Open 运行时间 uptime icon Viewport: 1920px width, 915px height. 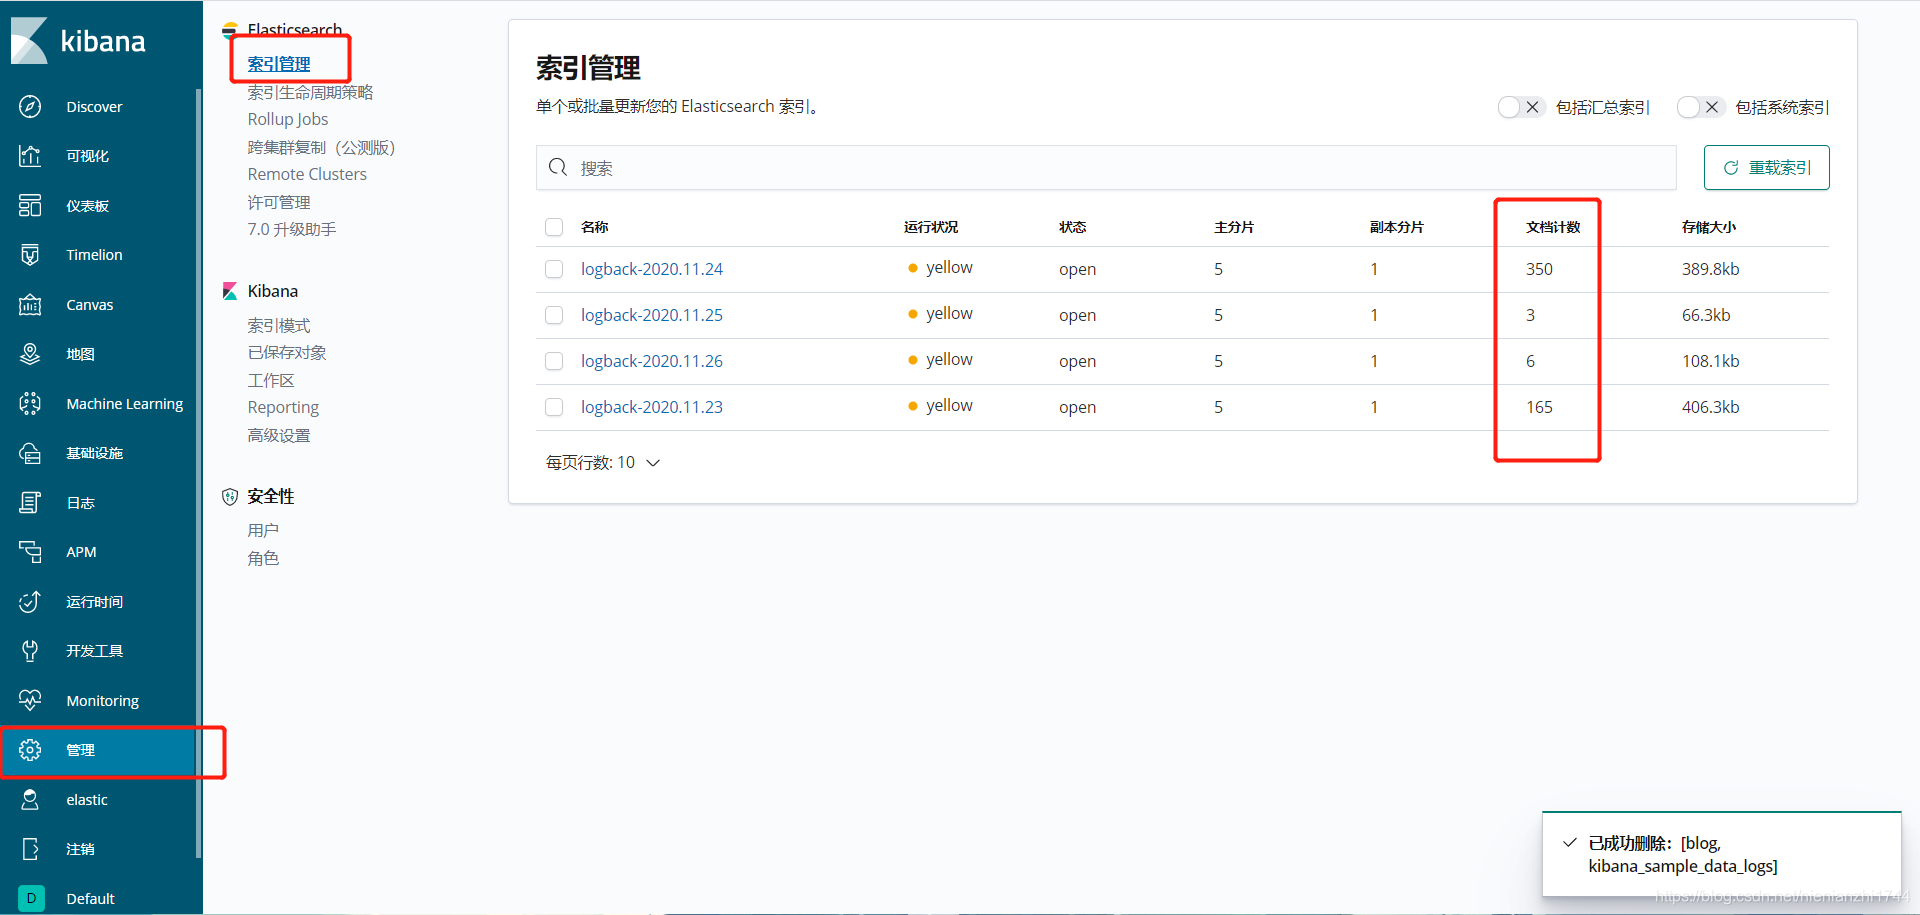point(30,601)
